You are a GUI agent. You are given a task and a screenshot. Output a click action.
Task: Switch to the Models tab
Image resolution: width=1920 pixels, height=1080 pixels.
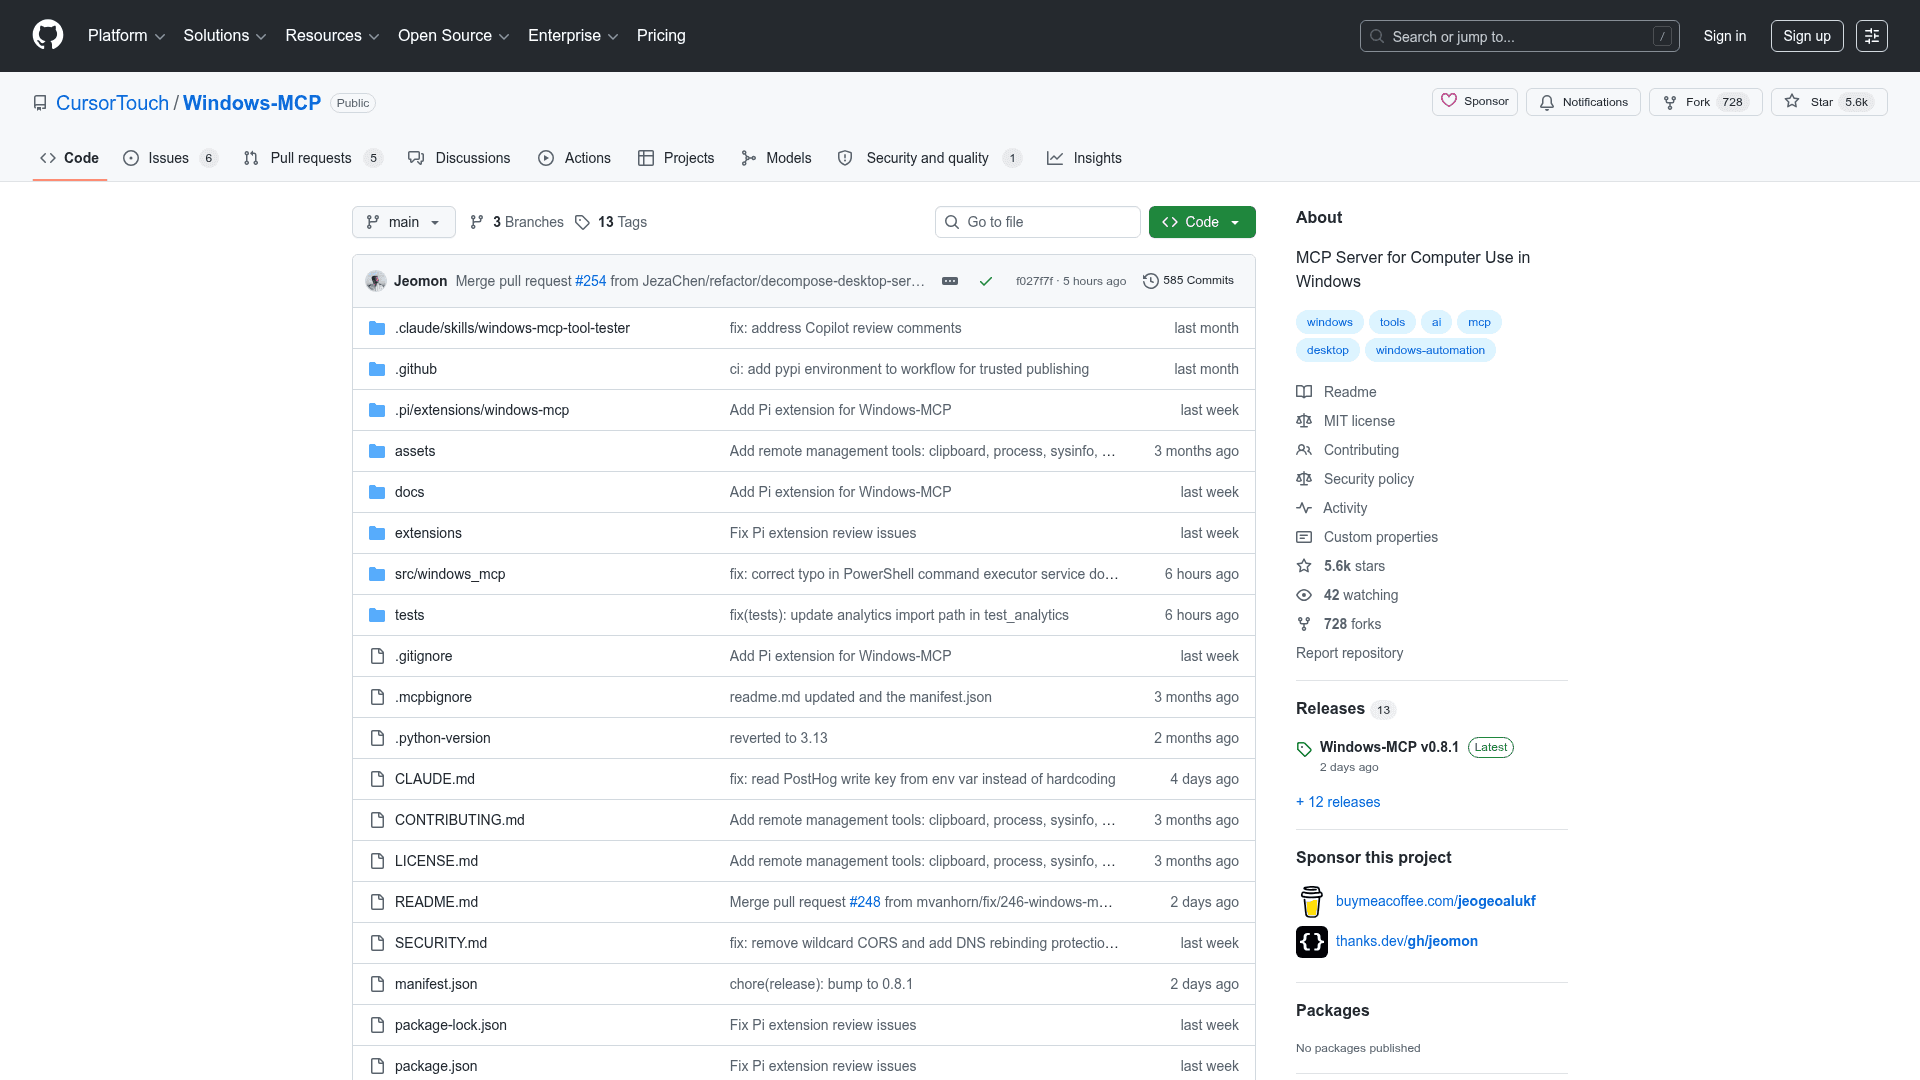(x=776, y=158)
